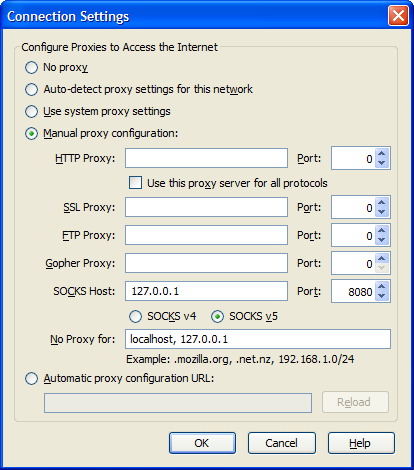Select SOCKS v4 radio button
Screen dimensions: 414x470
(135, 316)
